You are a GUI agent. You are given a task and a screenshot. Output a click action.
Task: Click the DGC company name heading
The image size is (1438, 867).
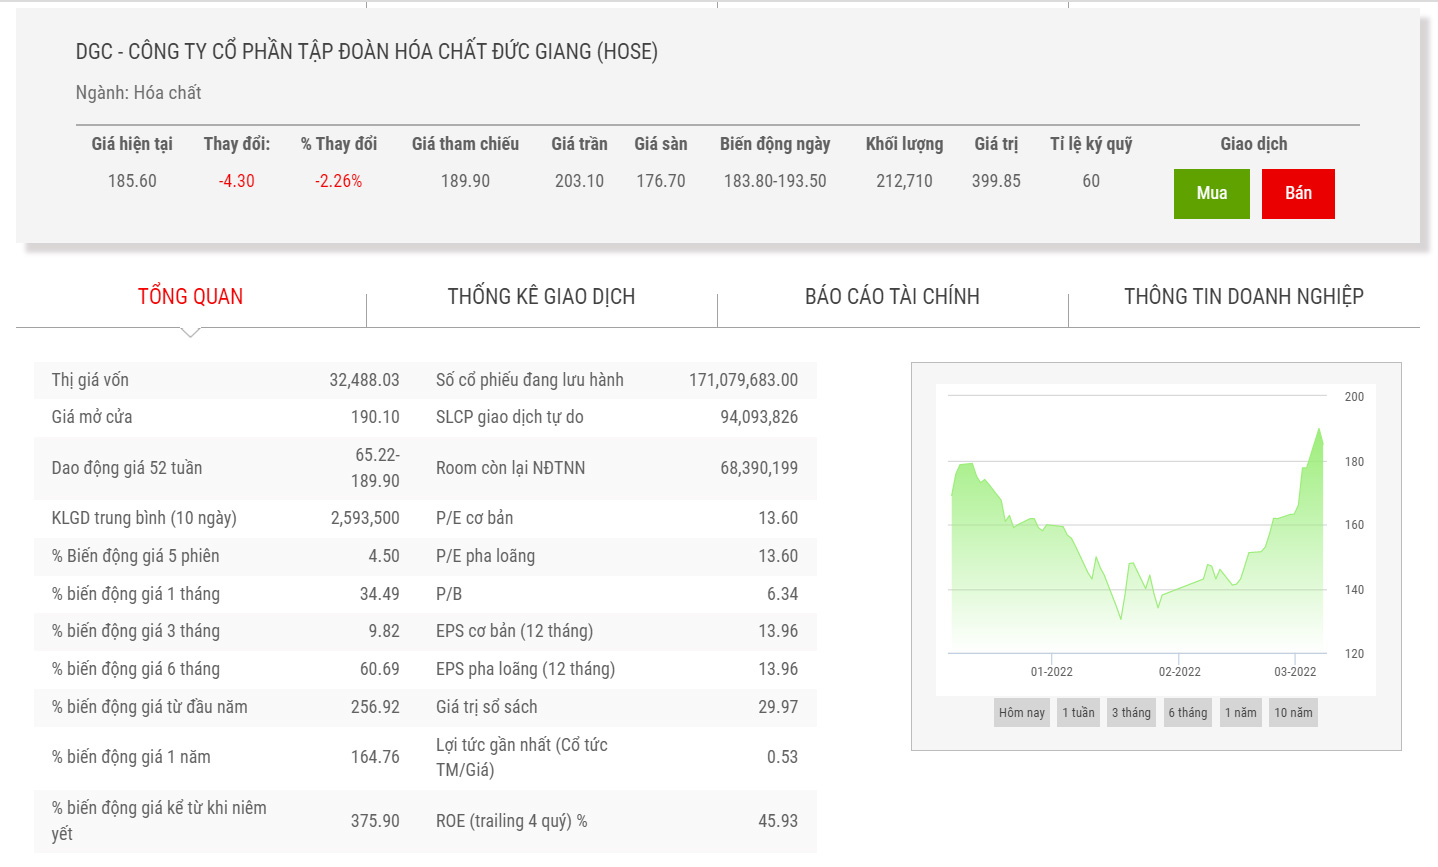(366, 52)
